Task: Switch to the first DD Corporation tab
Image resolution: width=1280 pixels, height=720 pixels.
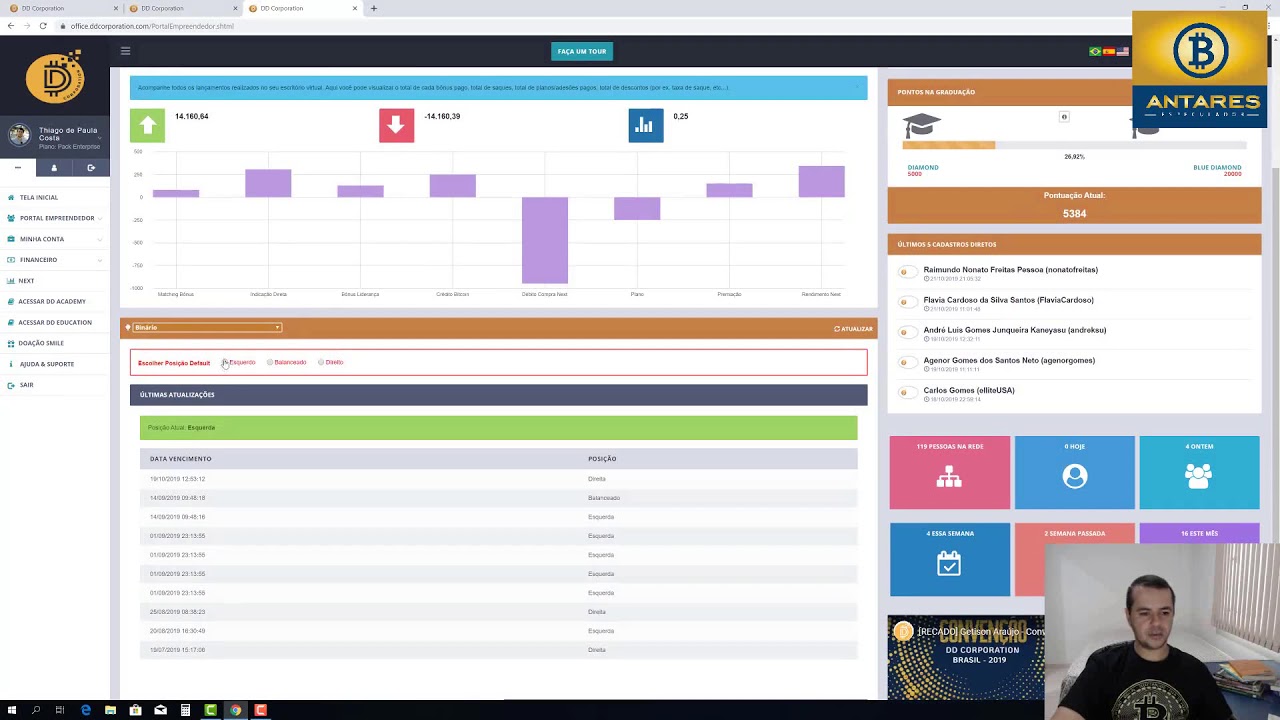Action: pyautogui.click(x=60, y=8)
